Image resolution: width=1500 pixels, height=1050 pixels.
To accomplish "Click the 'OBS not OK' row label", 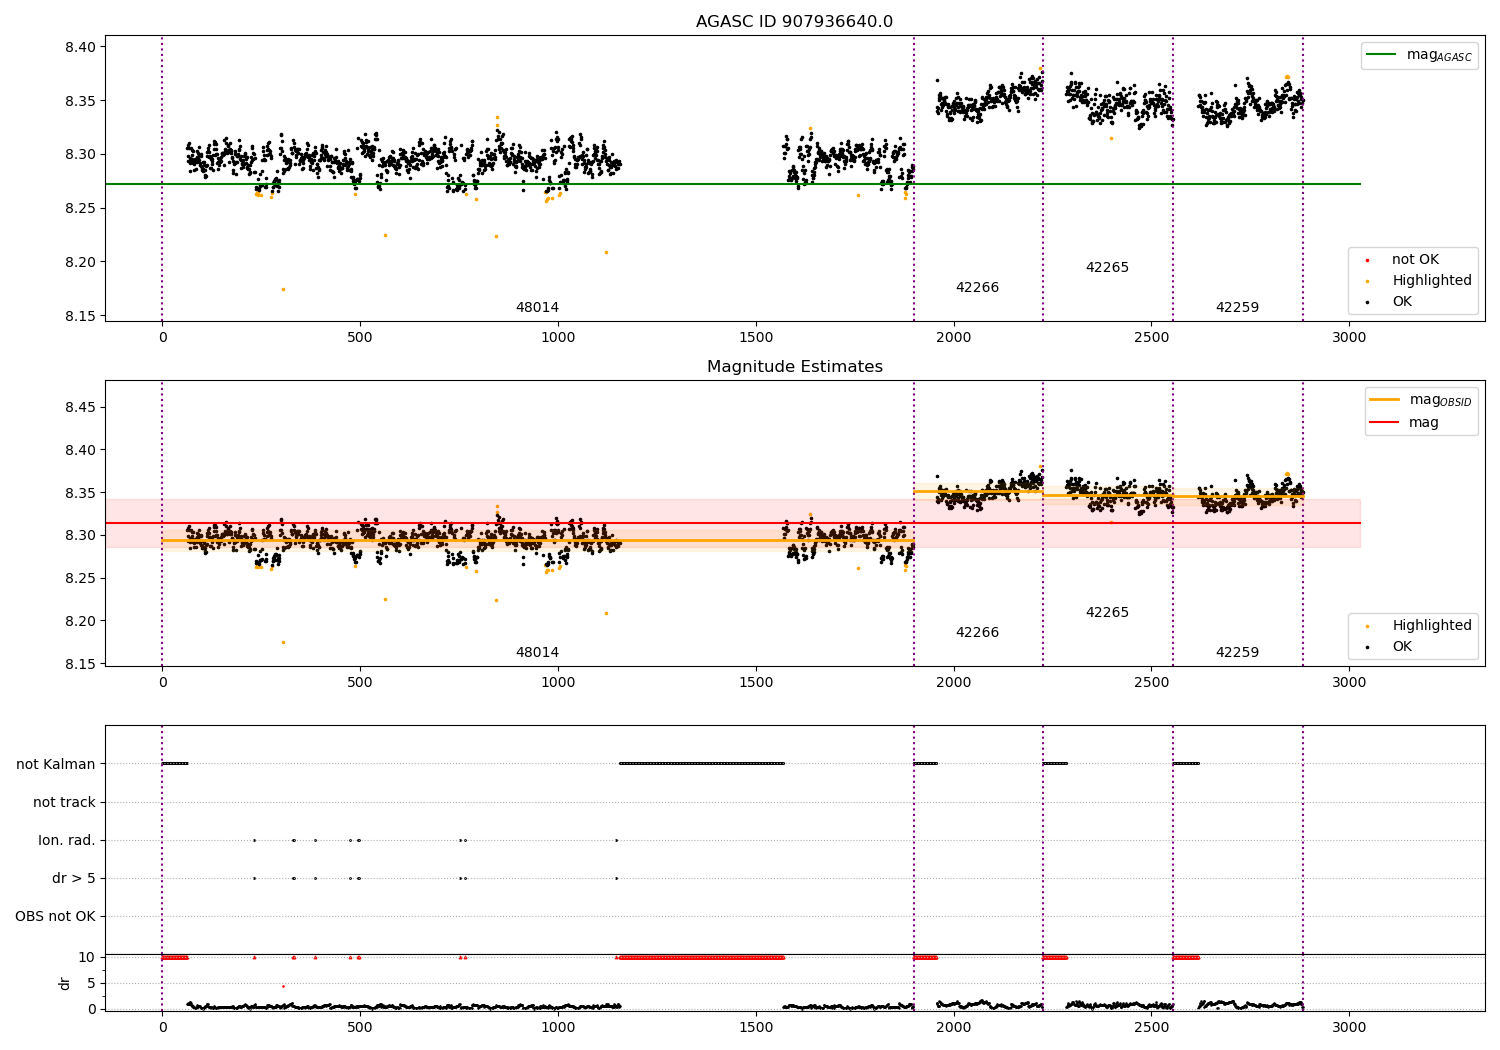I will 55,917.
